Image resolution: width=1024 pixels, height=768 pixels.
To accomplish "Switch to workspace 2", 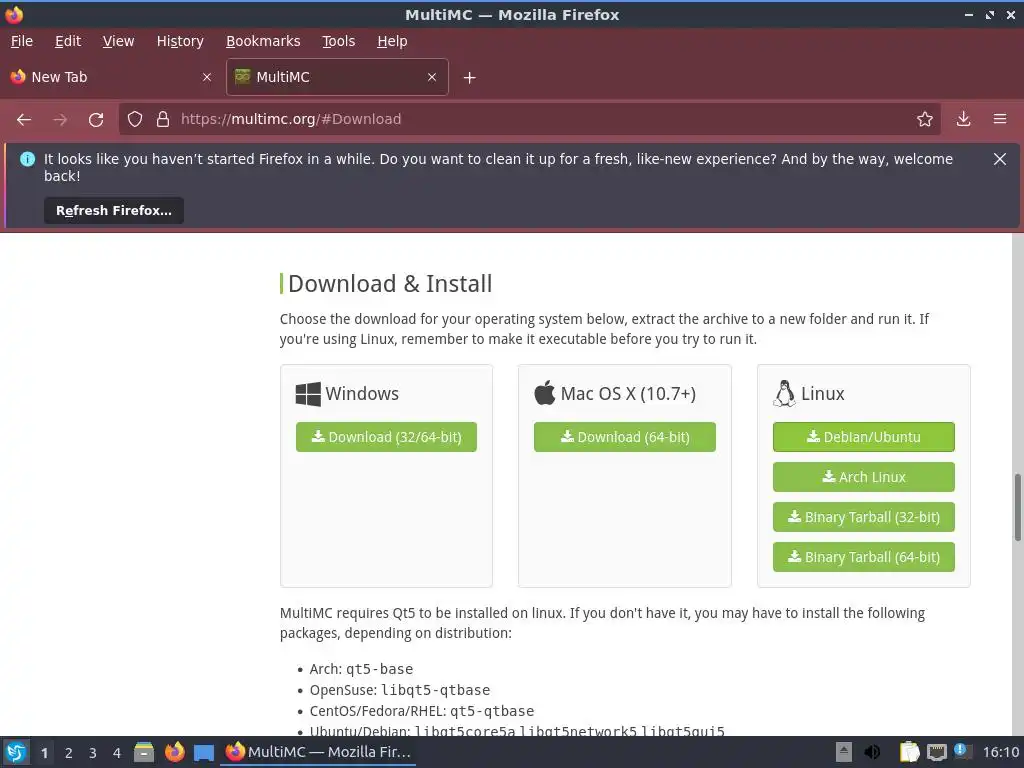I will pos(69,753).
